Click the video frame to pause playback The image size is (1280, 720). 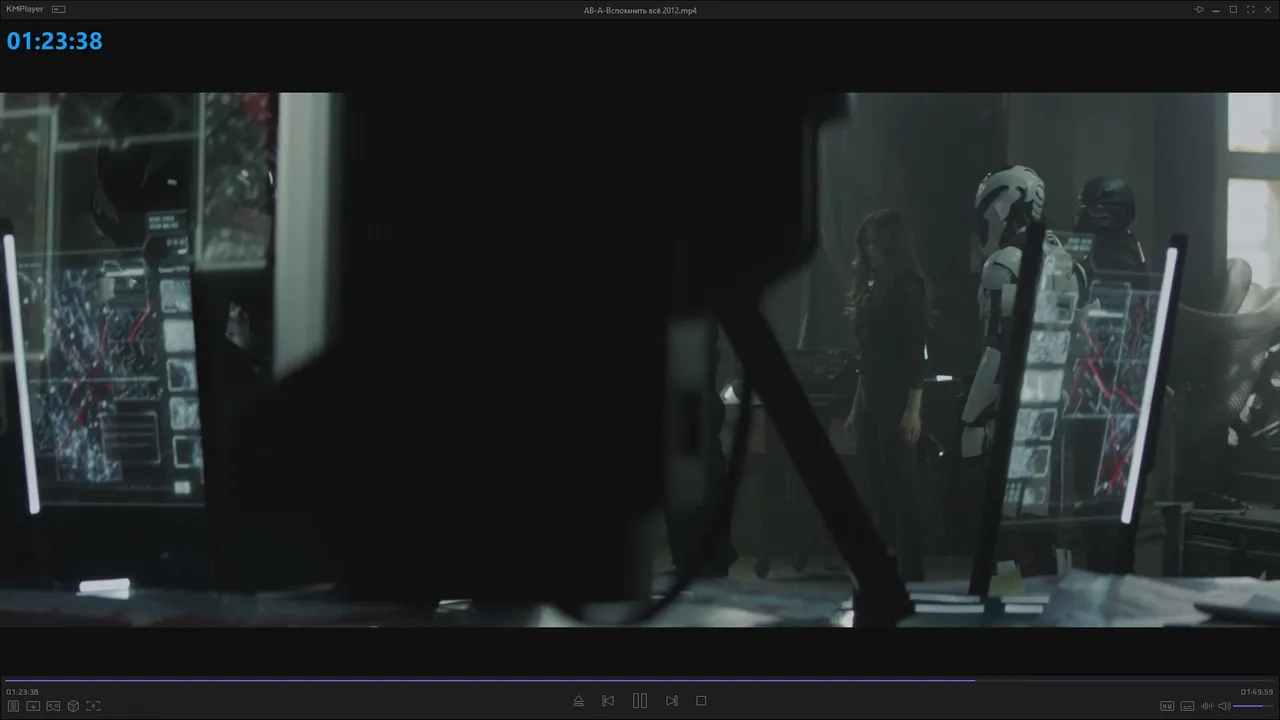click(640, 360)
